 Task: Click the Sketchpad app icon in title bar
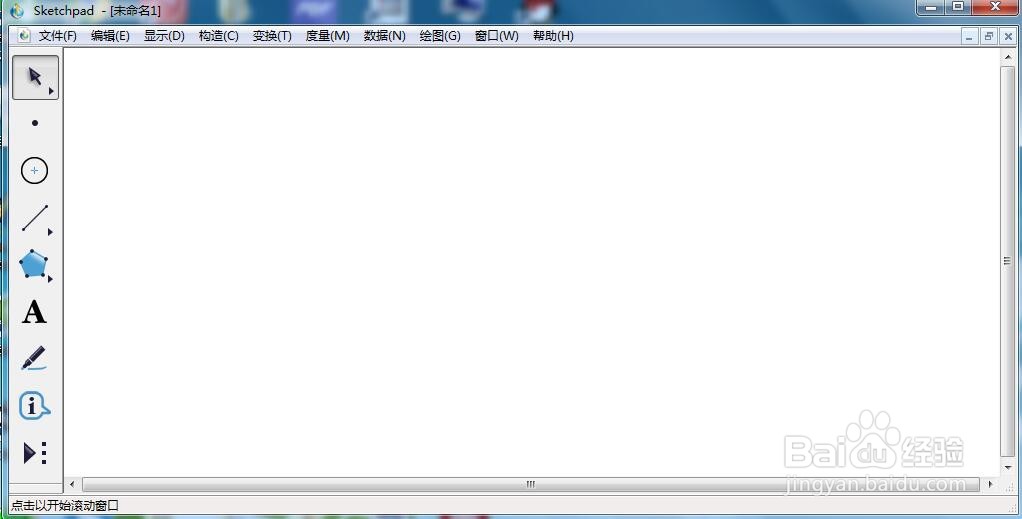click(x=17, y=10)
